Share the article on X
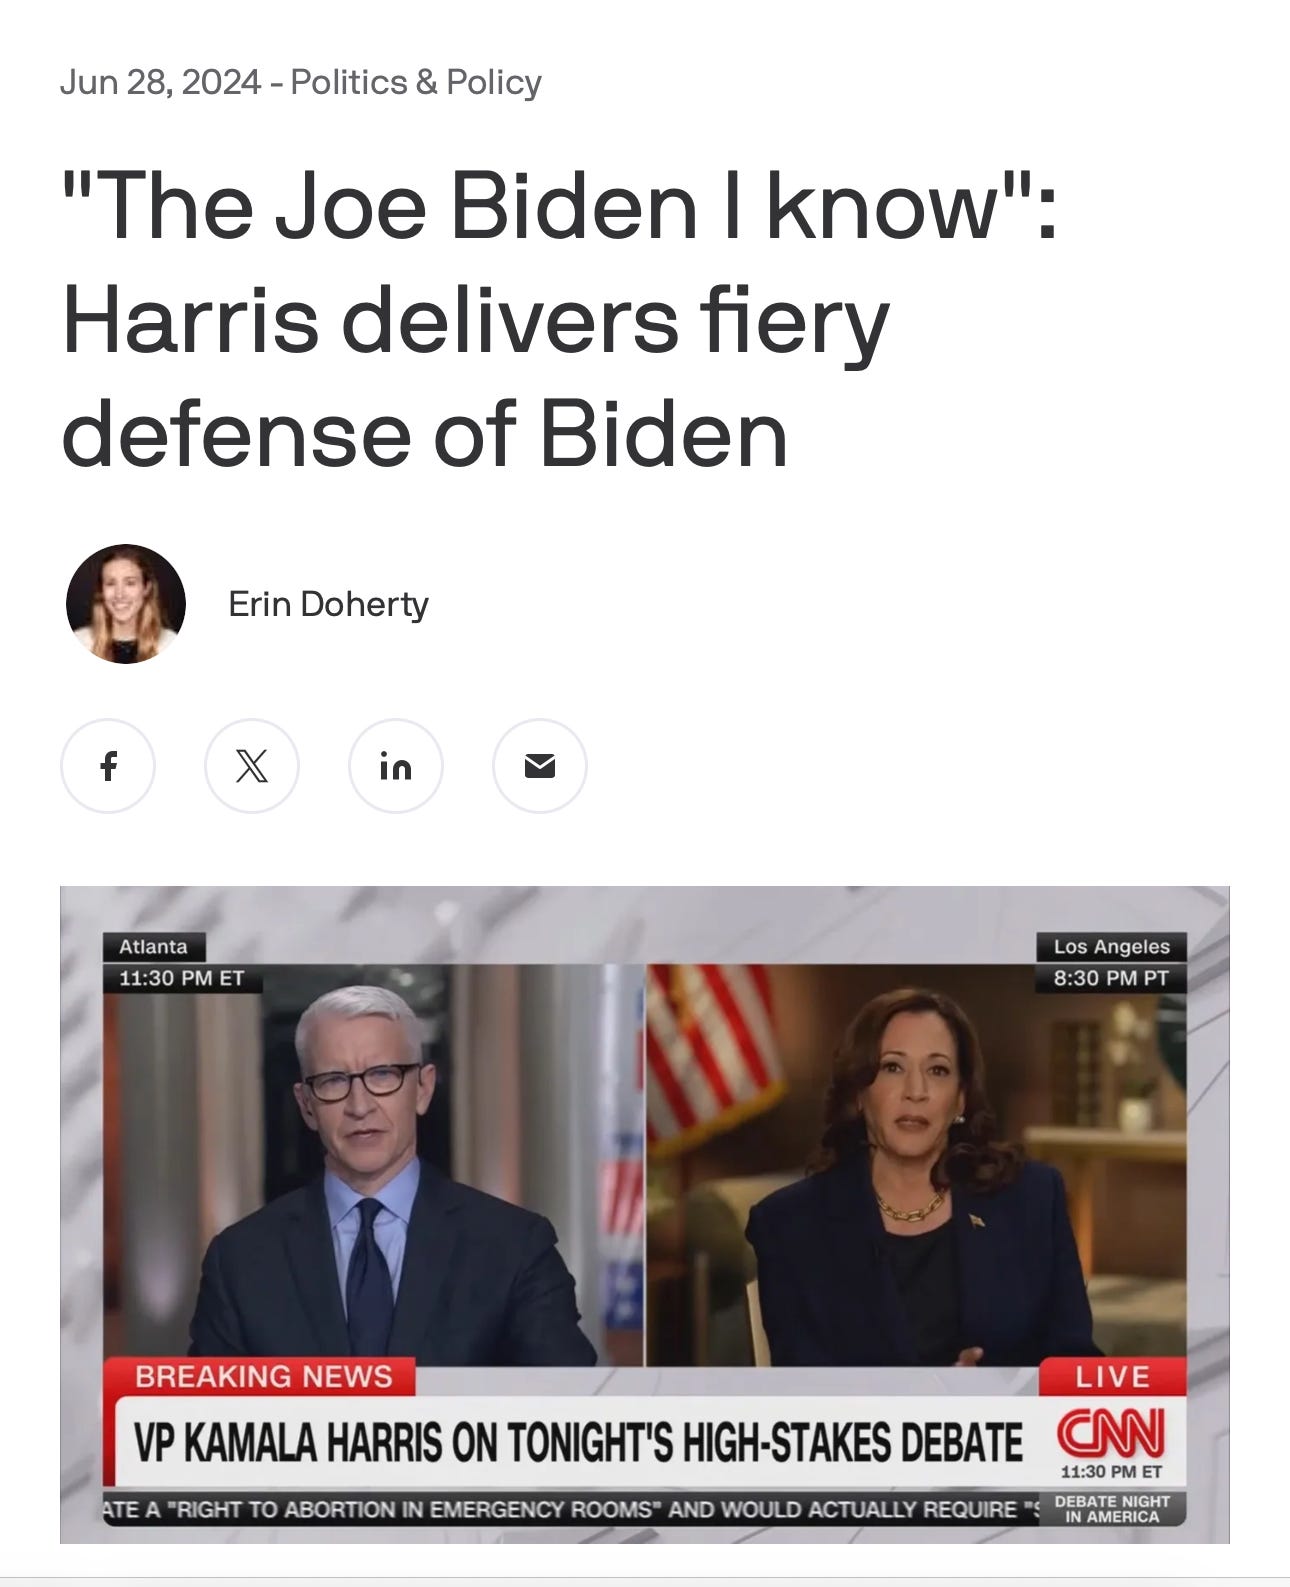This screenshot has width=1290, height=1587. click(252, 766)
